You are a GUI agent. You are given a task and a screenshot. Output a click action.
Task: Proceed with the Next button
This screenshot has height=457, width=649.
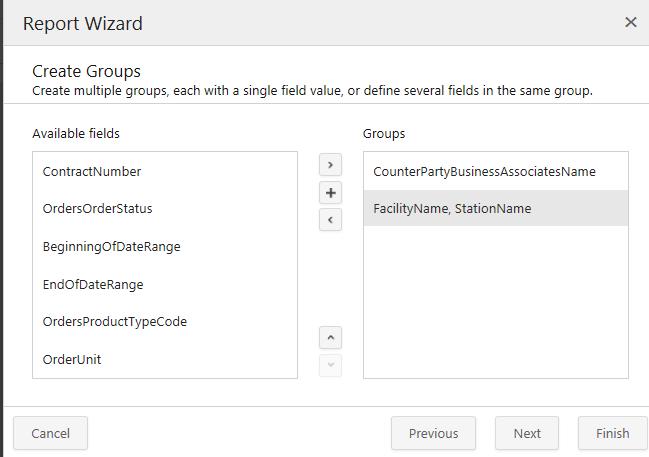527,433
